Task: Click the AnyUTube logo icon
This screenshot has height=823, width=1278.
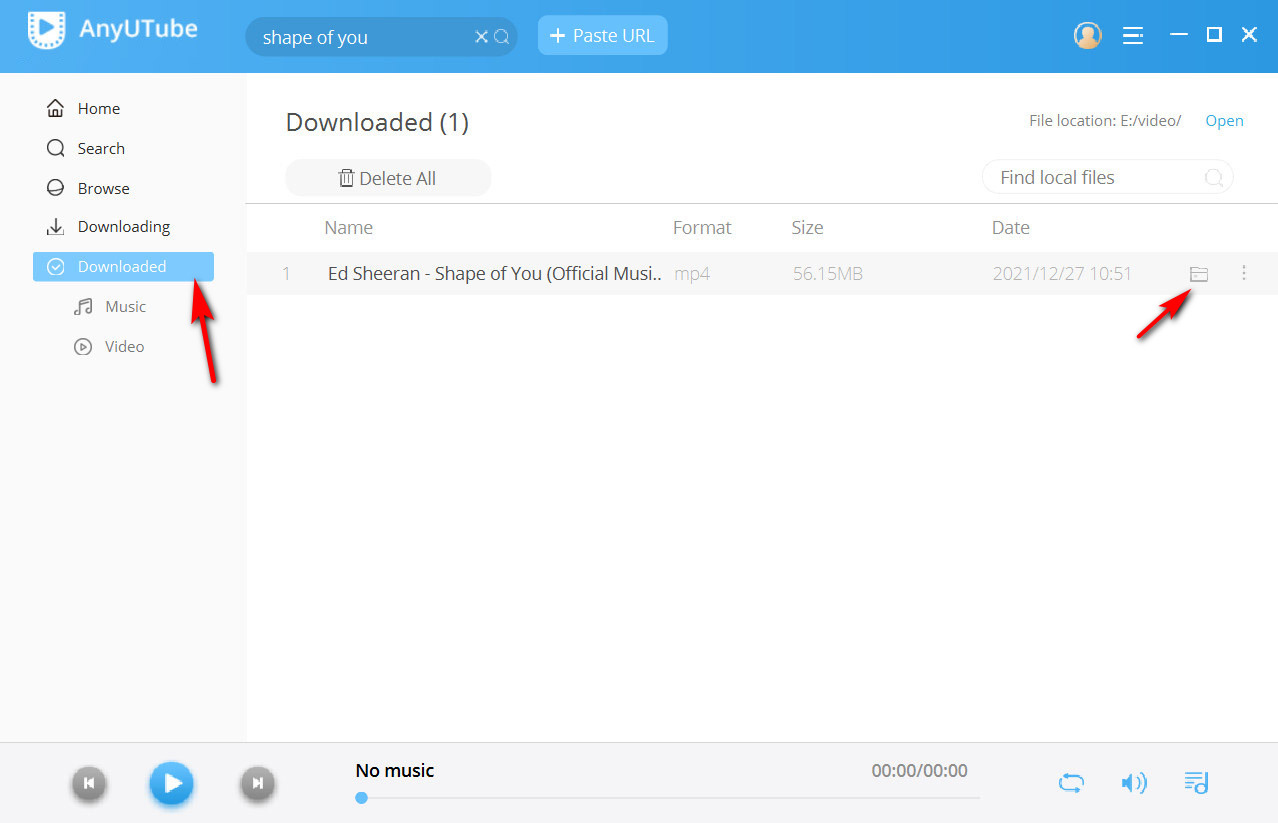Action: tap(46, 31)
